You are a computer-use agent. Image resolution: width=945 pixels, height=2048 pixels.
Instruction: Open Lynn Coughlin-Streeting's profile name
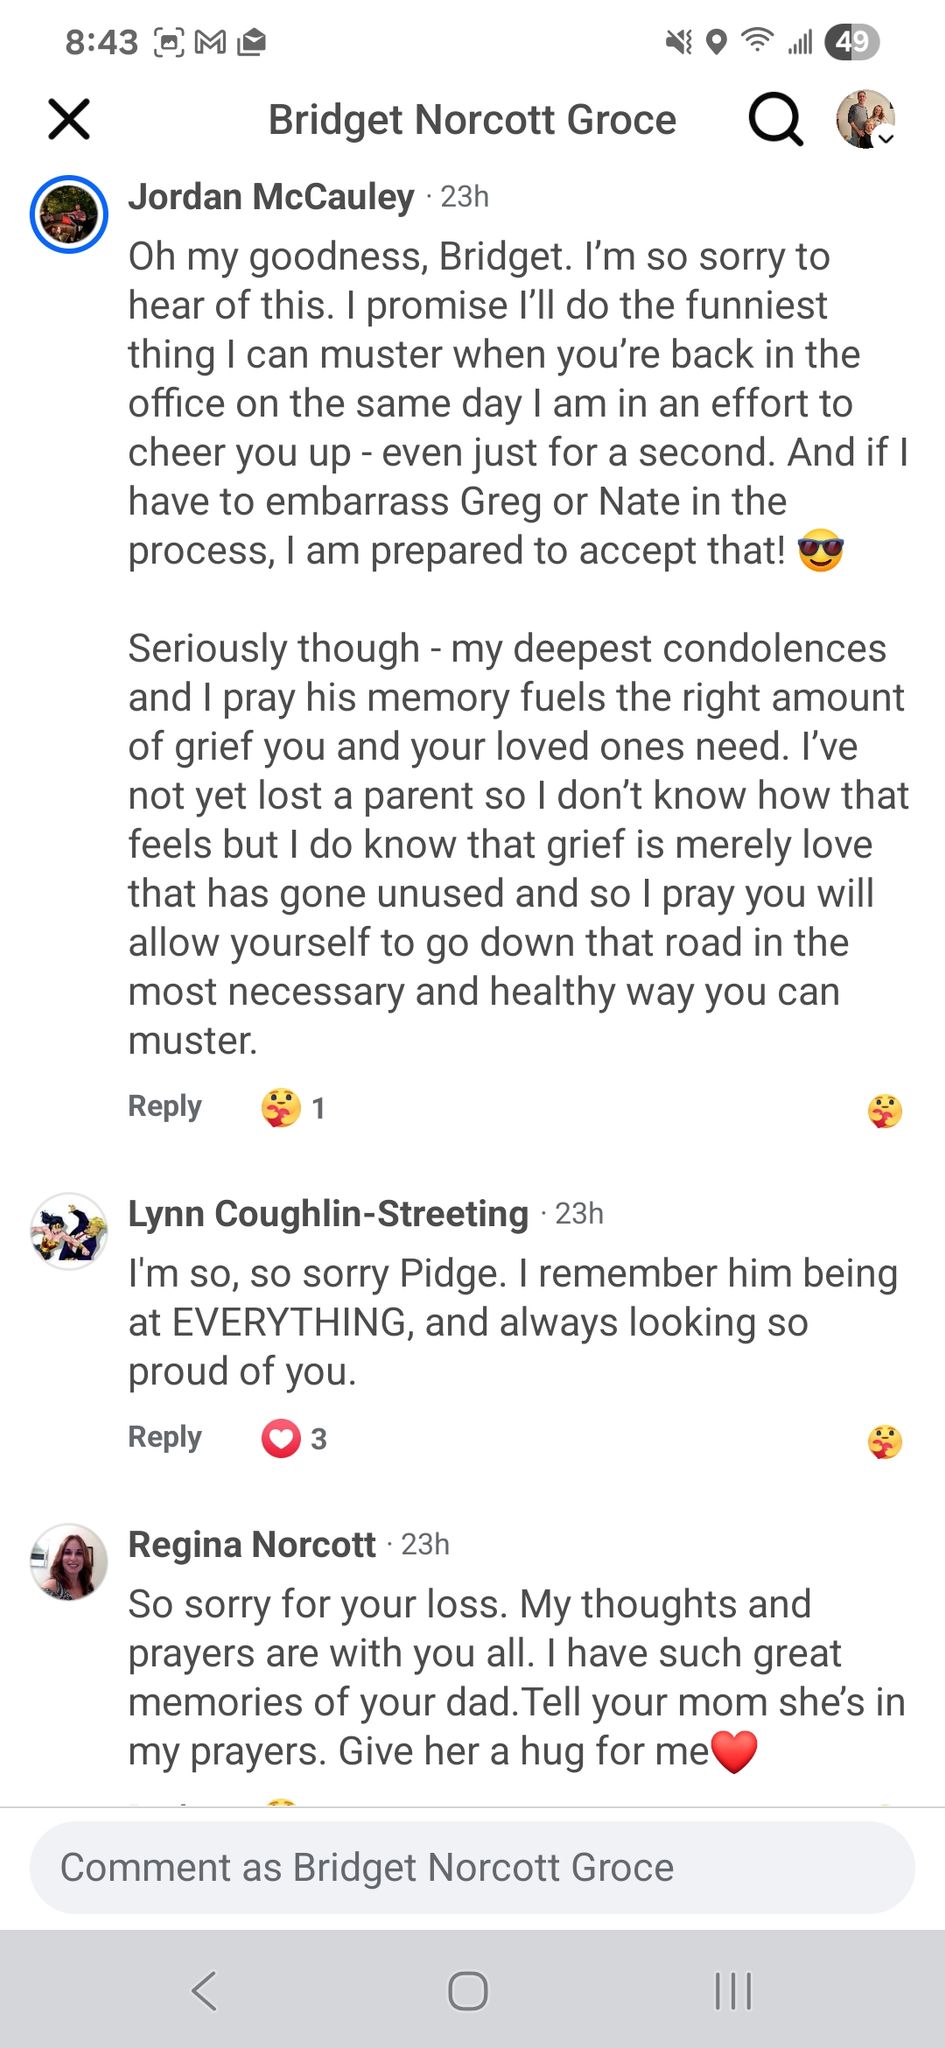(328, 1214)
